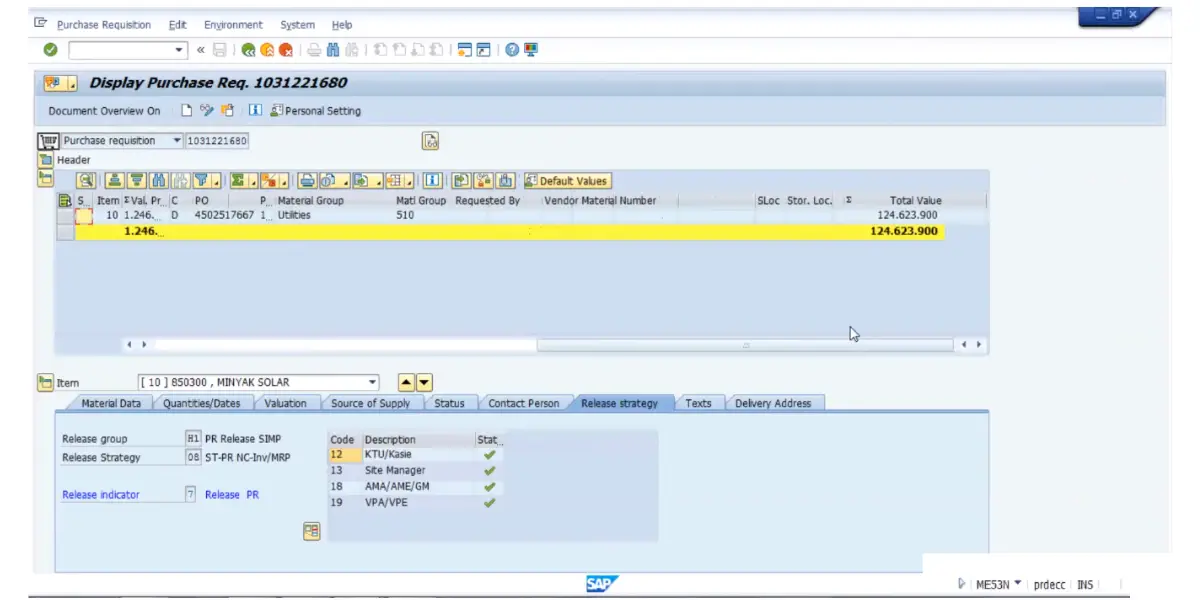Click the green Enter checkmark icon
The image size is (1200, 600).
pyautogui.click(x=50, y=50)
